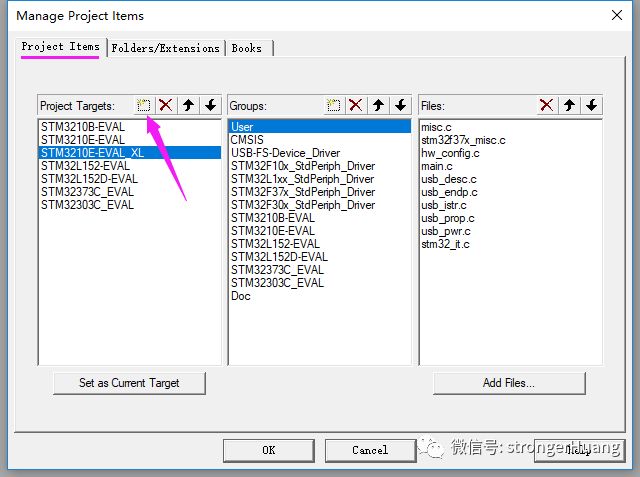Move selected project target down
Screen dimensions: 640x477
(x=211, y=105)
